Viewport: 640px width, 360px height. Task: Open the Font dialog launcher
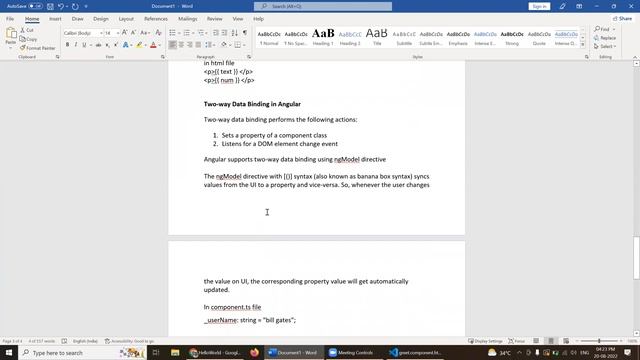point(163,57)
